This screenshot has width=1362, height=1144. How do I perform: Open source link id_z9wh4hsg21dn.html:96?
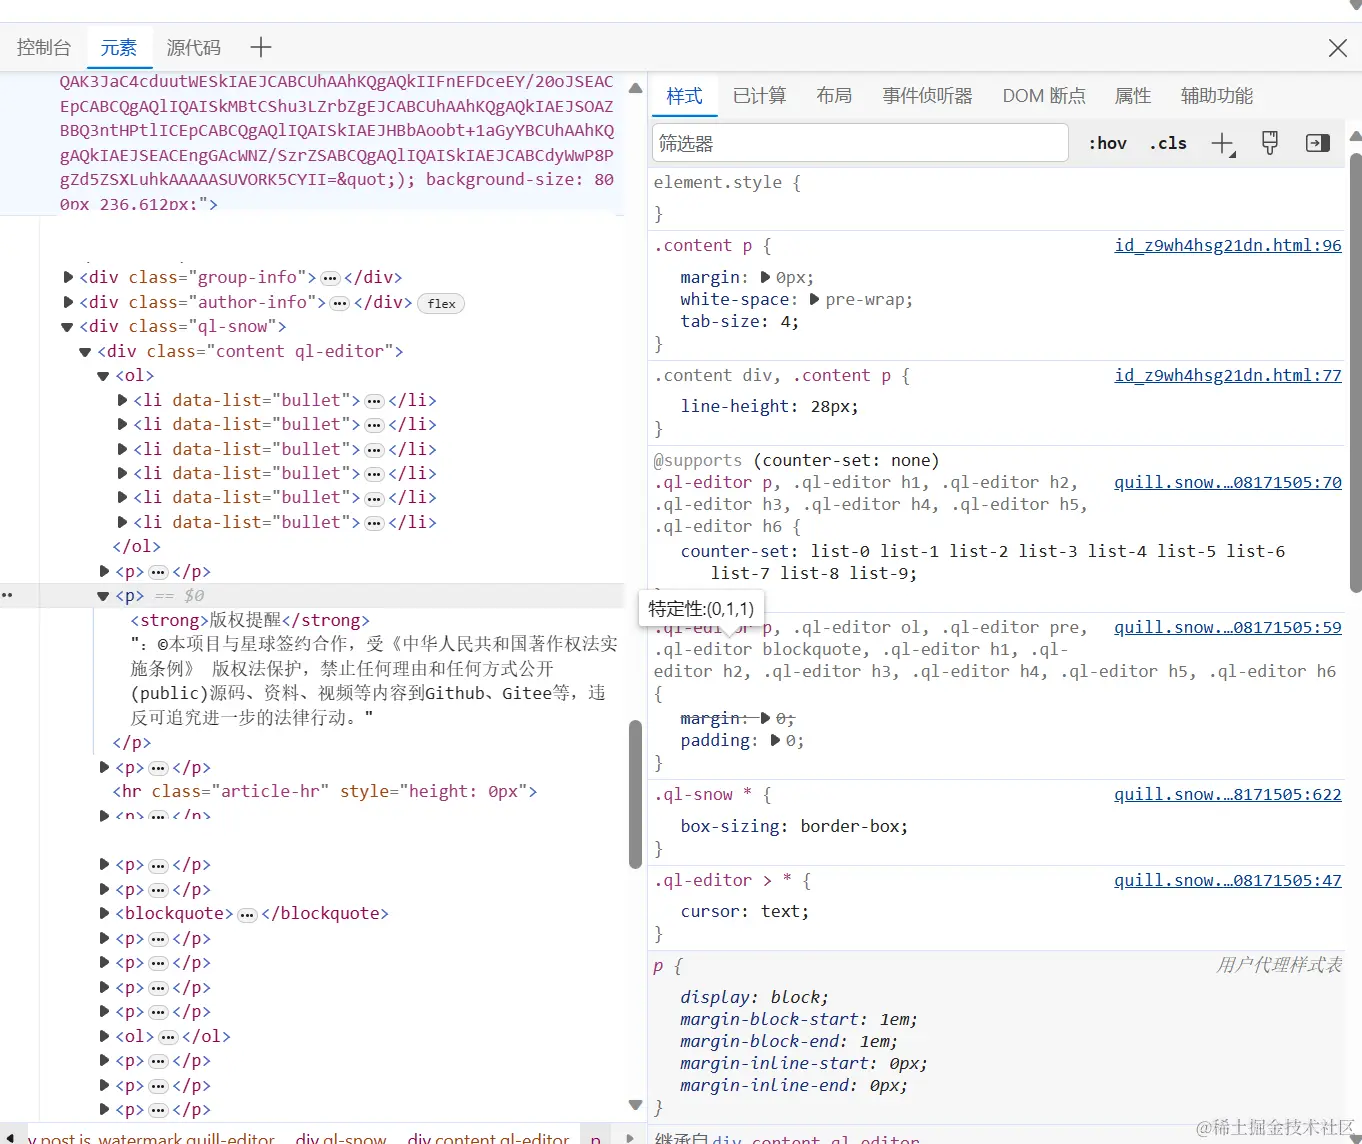1228,246
